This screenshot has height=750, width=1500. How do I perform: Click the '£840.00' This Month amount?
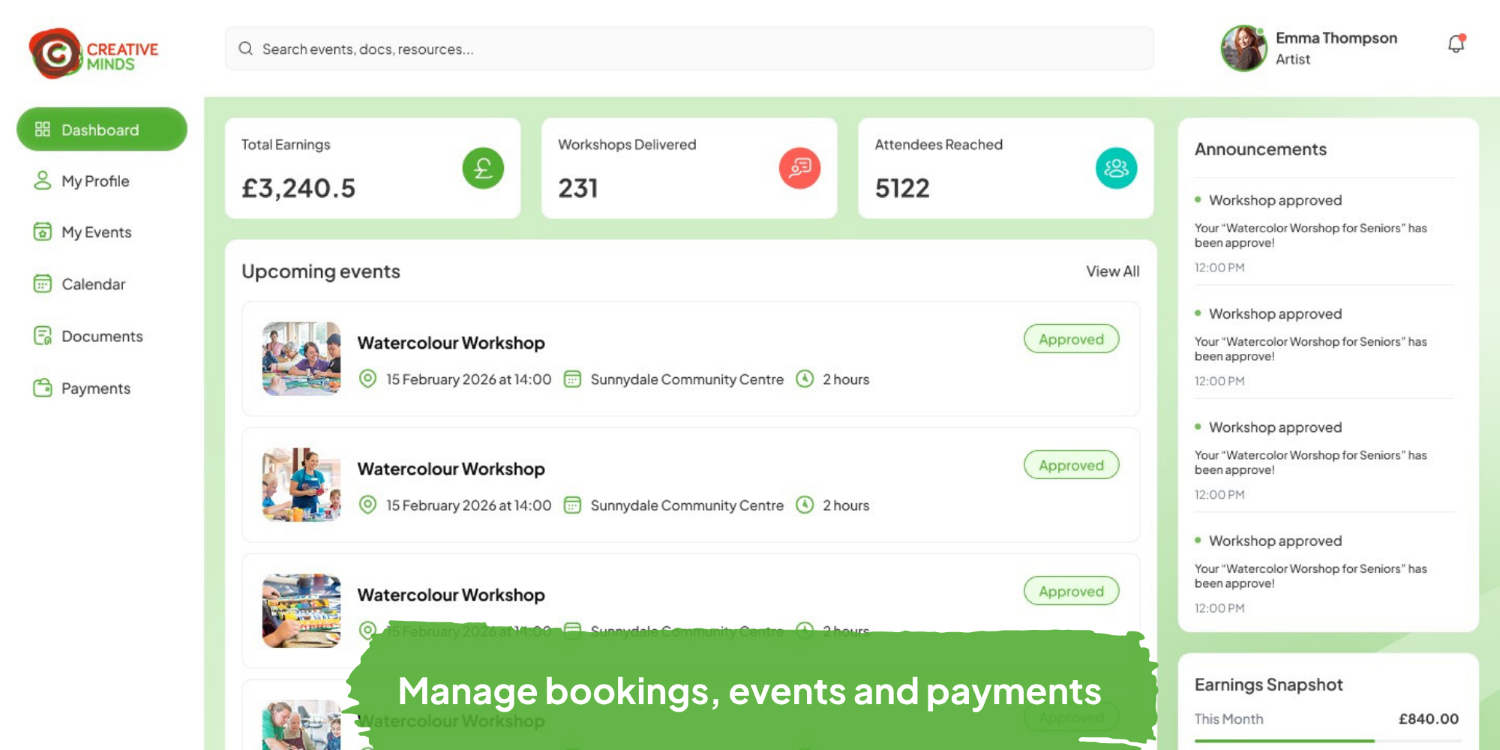(1429, 719)
